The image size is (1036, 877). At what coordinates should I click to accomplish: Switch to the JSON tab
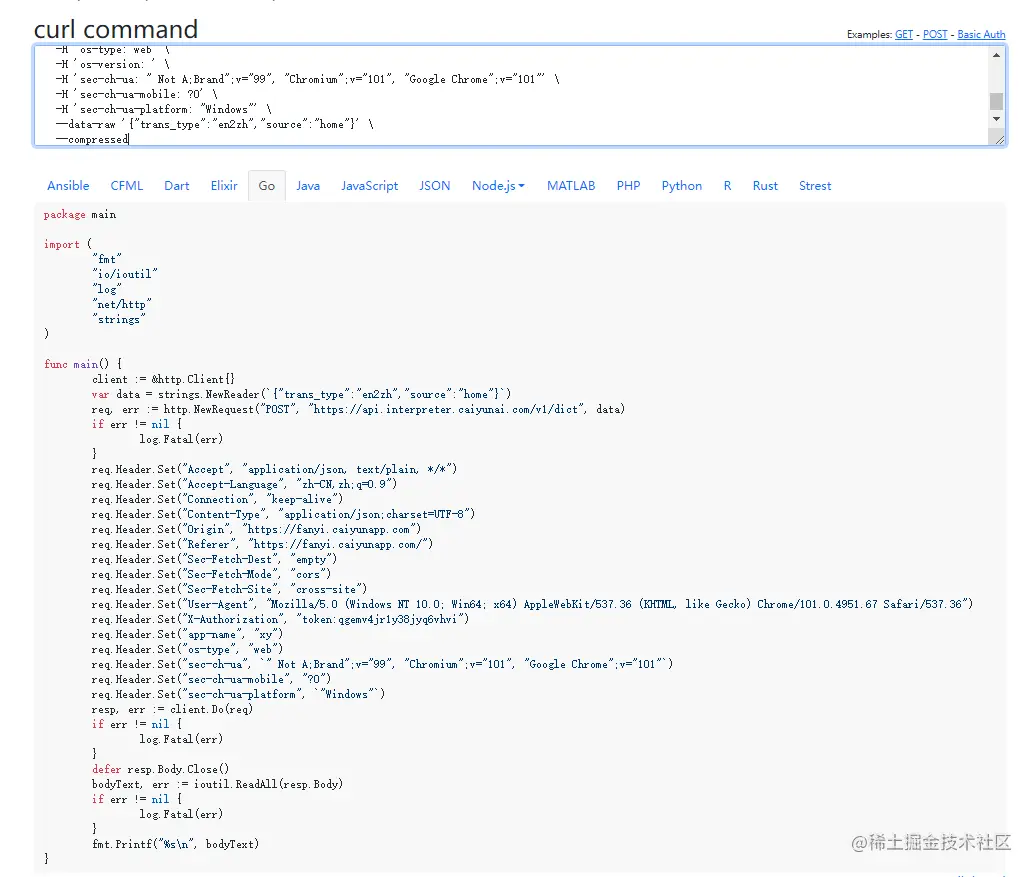pyautogui.click(x=435, y=186)
